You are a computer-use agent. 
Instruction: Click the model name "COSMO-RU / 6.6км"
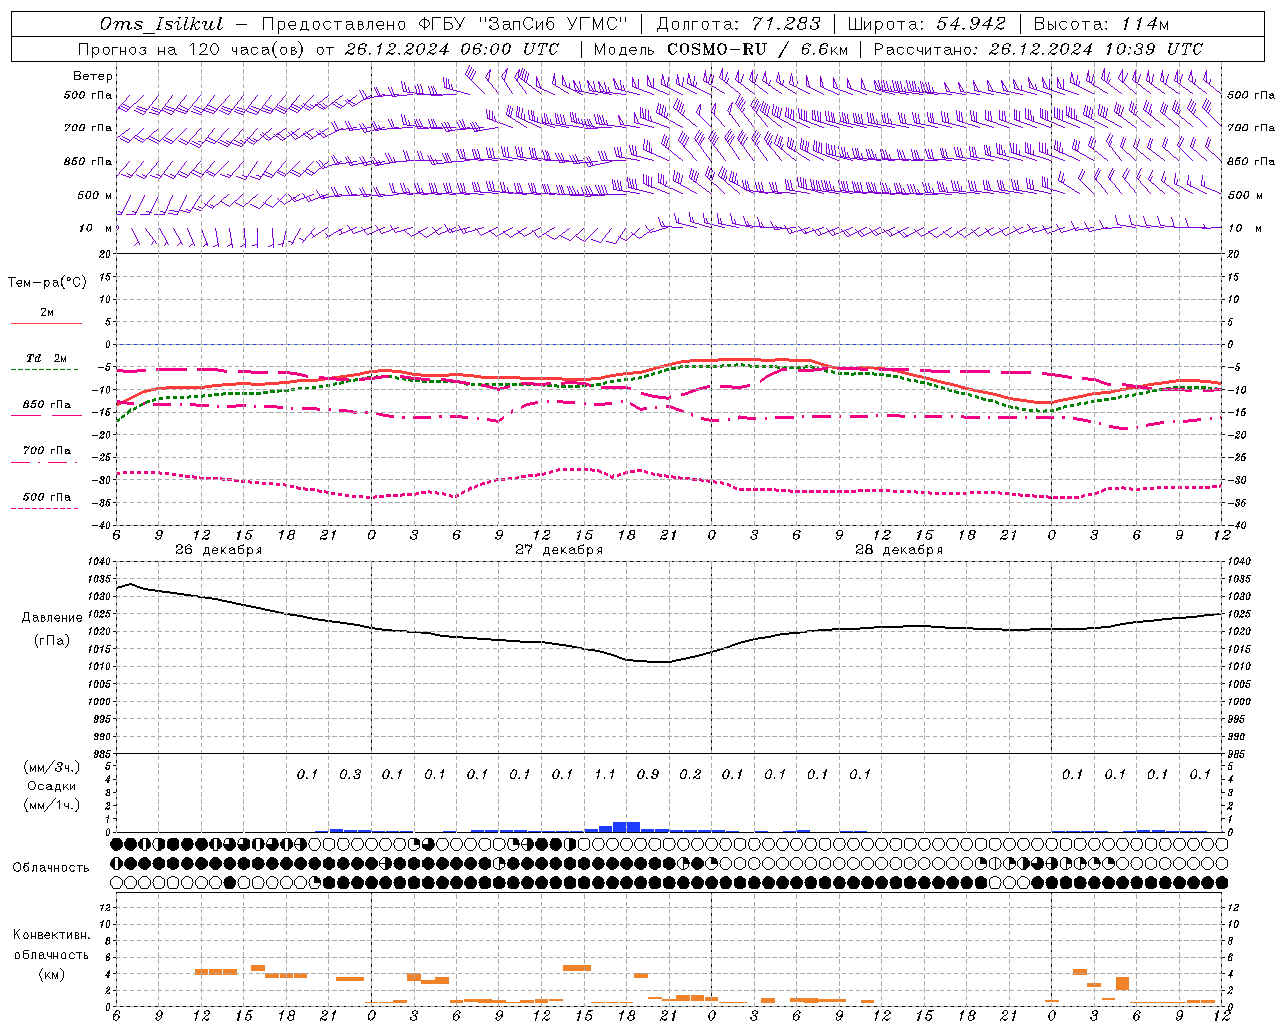tap(757, 49)
